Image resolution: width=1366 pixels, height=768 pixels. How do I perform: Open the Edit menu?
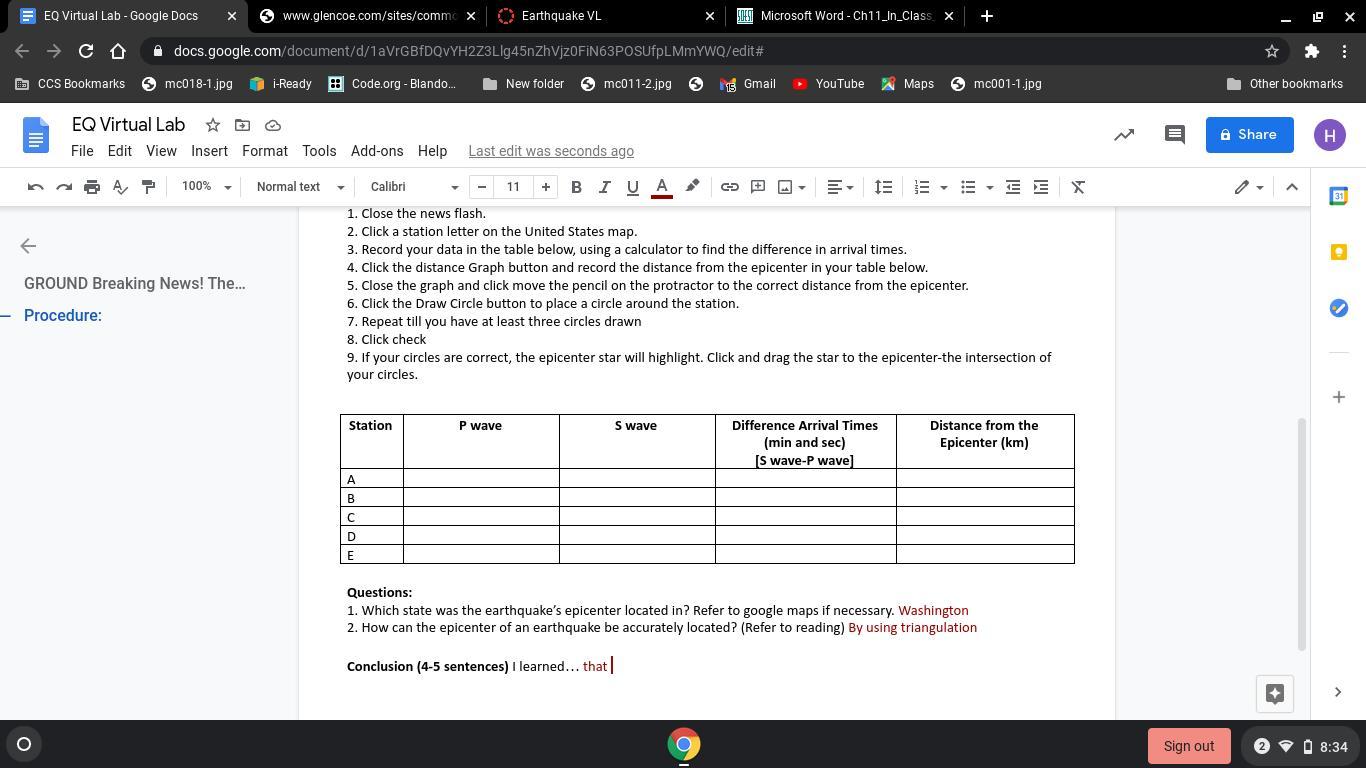(x=119, y=151)
